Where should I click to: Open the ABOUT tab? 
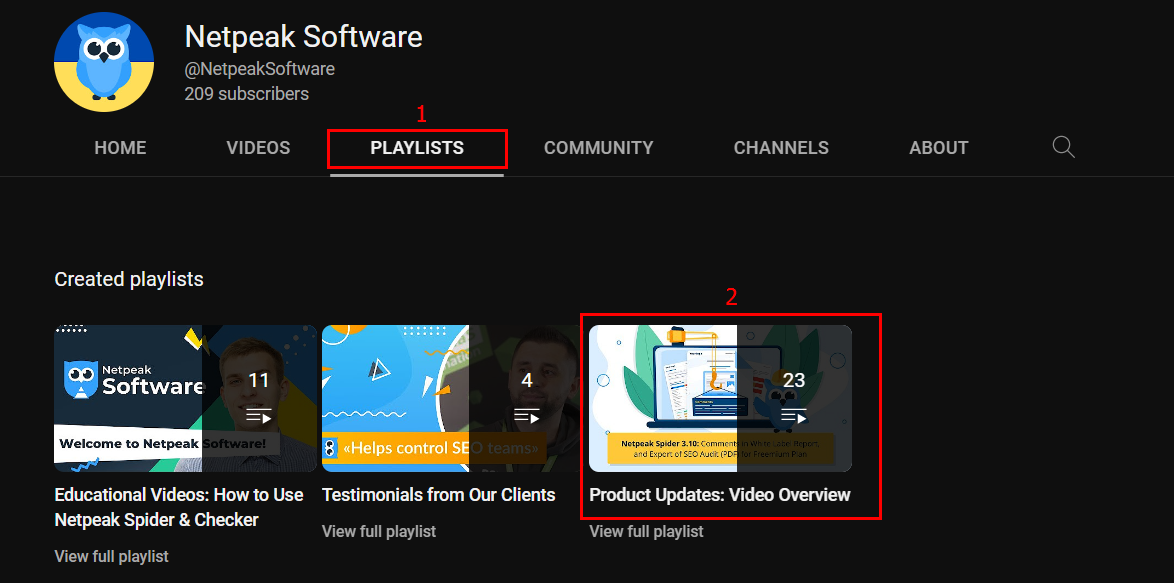pos(938,148)
